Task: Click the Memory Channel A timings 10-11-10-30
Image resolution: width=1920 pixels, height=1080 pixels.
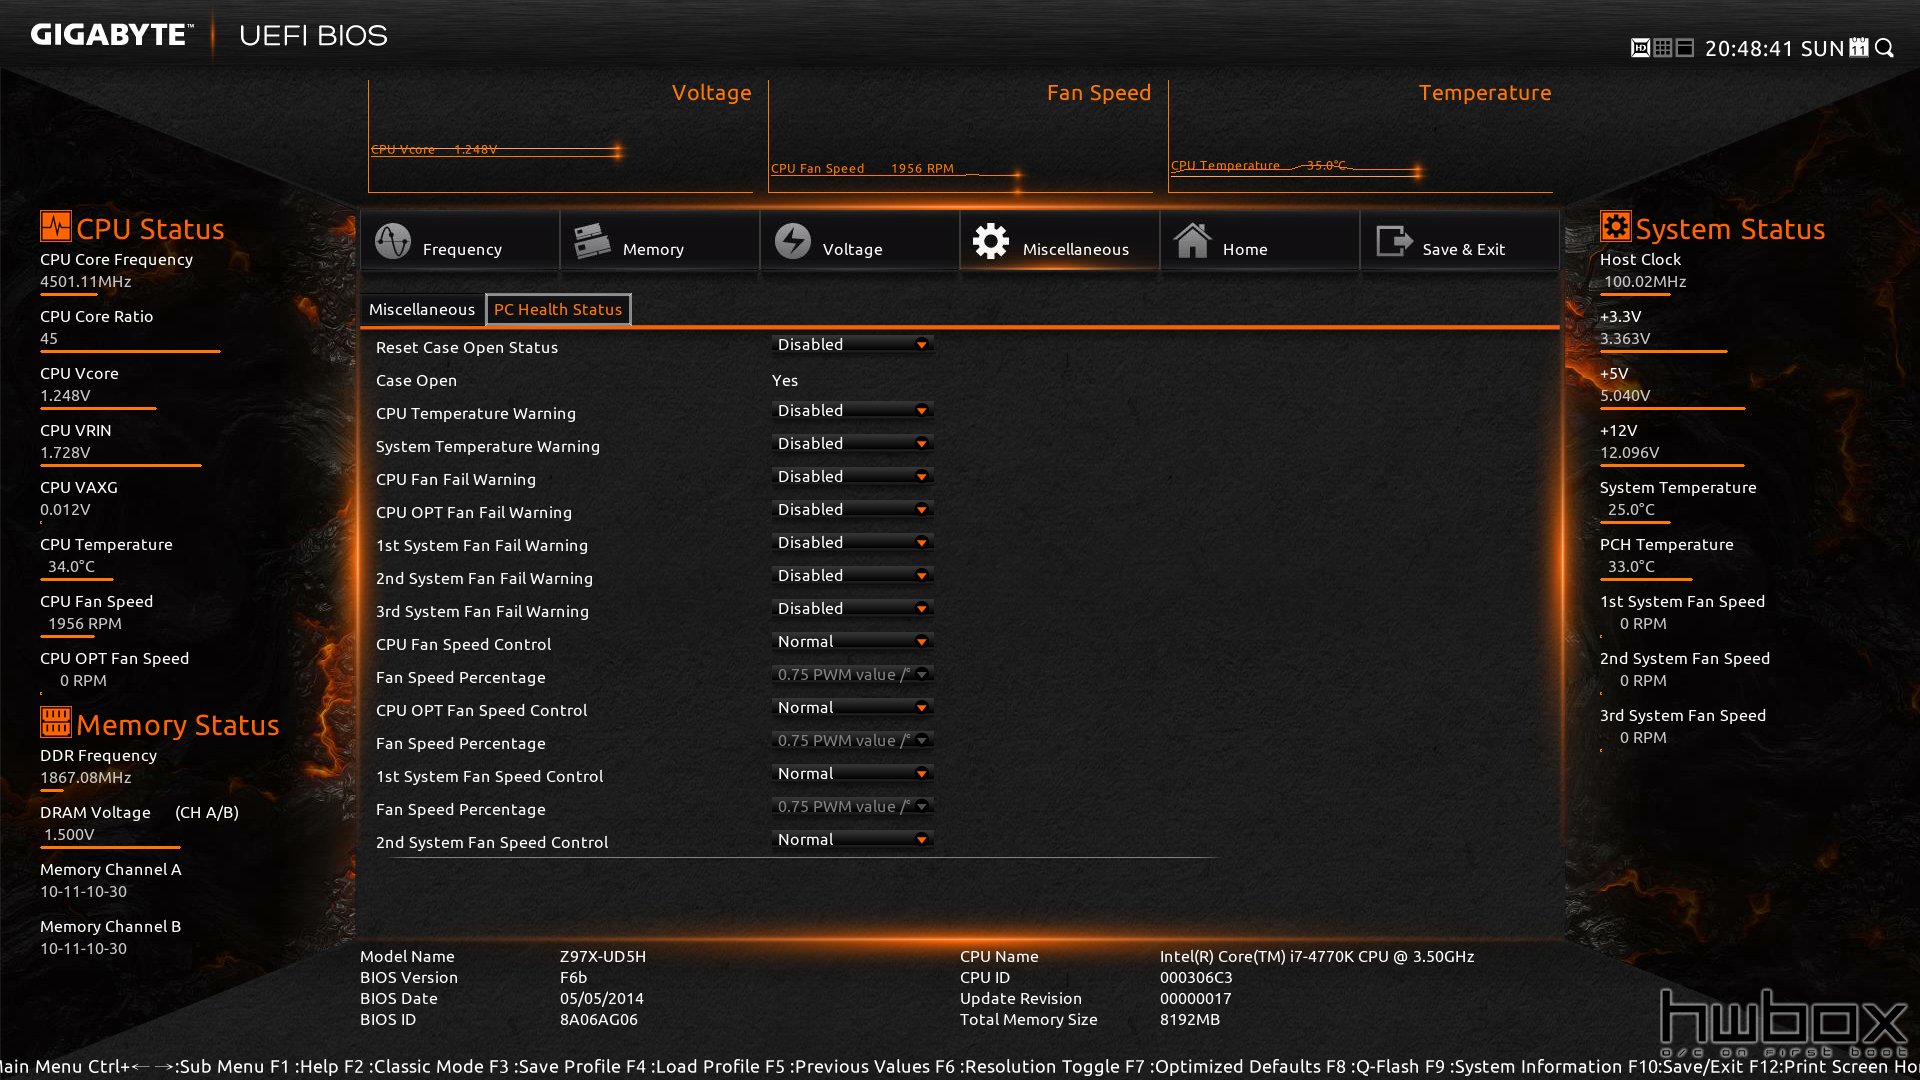Action: click(84, 892)
